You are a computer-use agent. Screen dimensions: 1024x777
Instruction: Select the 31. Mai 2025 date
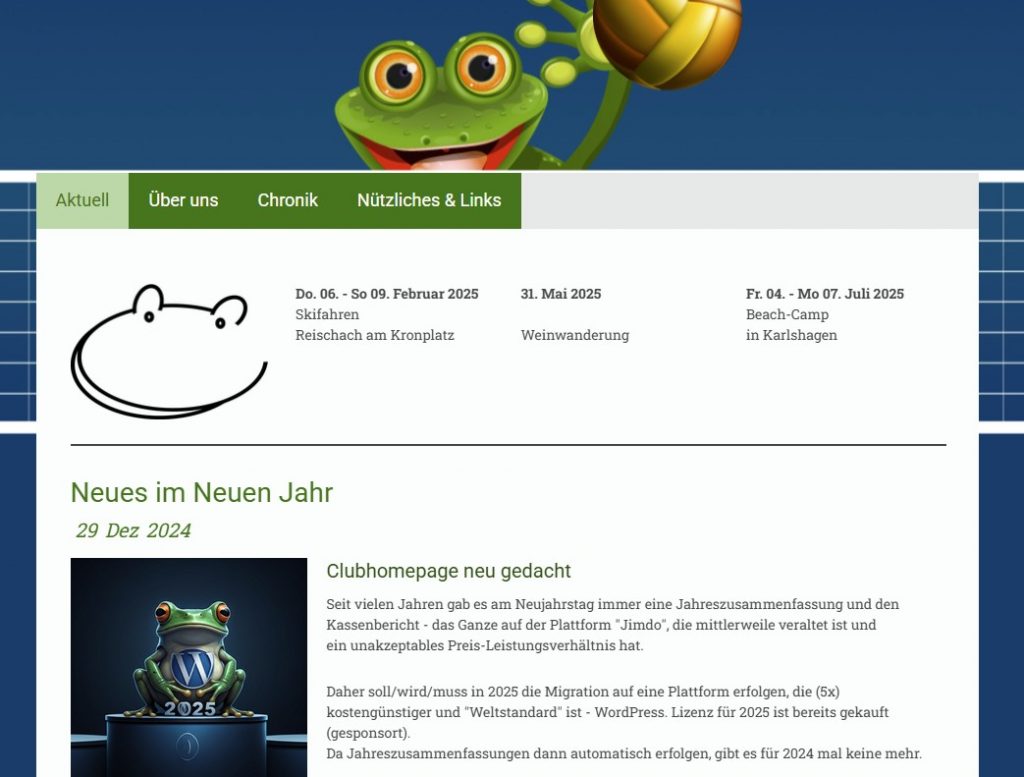(x=560, y=294)
